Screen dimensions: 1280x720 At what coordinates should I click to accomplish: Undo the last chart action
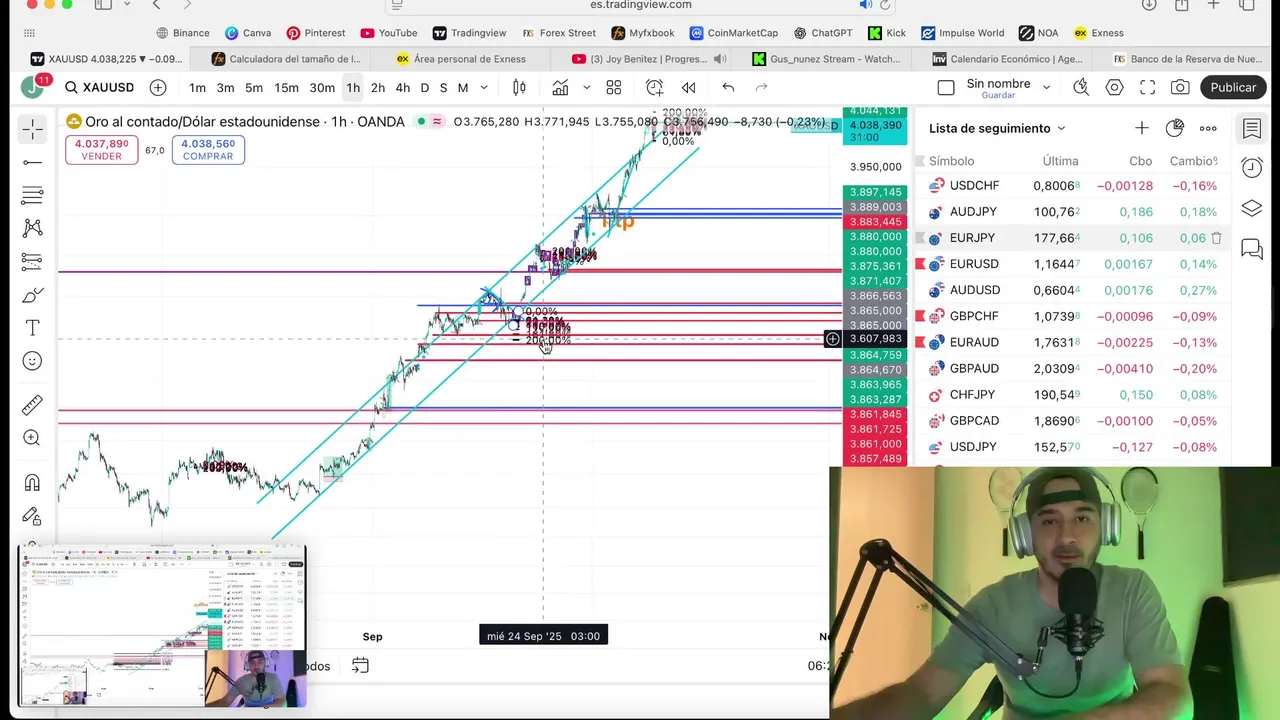pos(728,88)
